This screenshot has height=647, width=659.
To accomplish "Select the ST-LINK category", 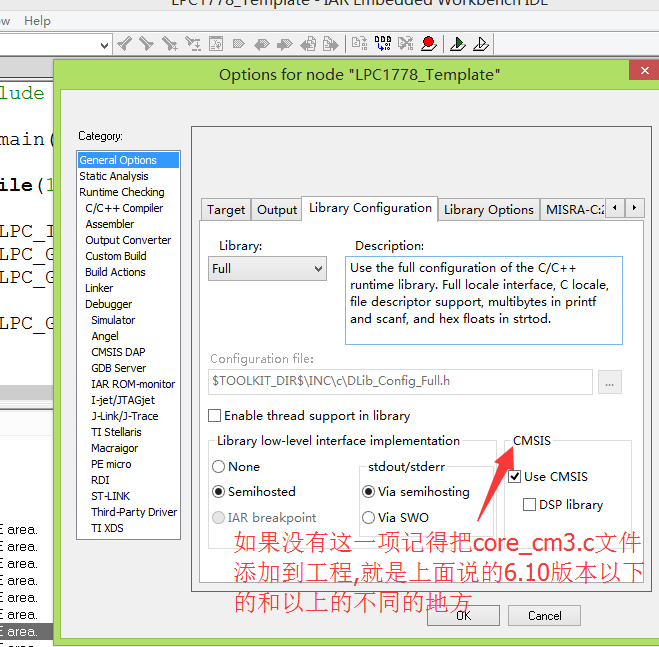I will (129, 496).
